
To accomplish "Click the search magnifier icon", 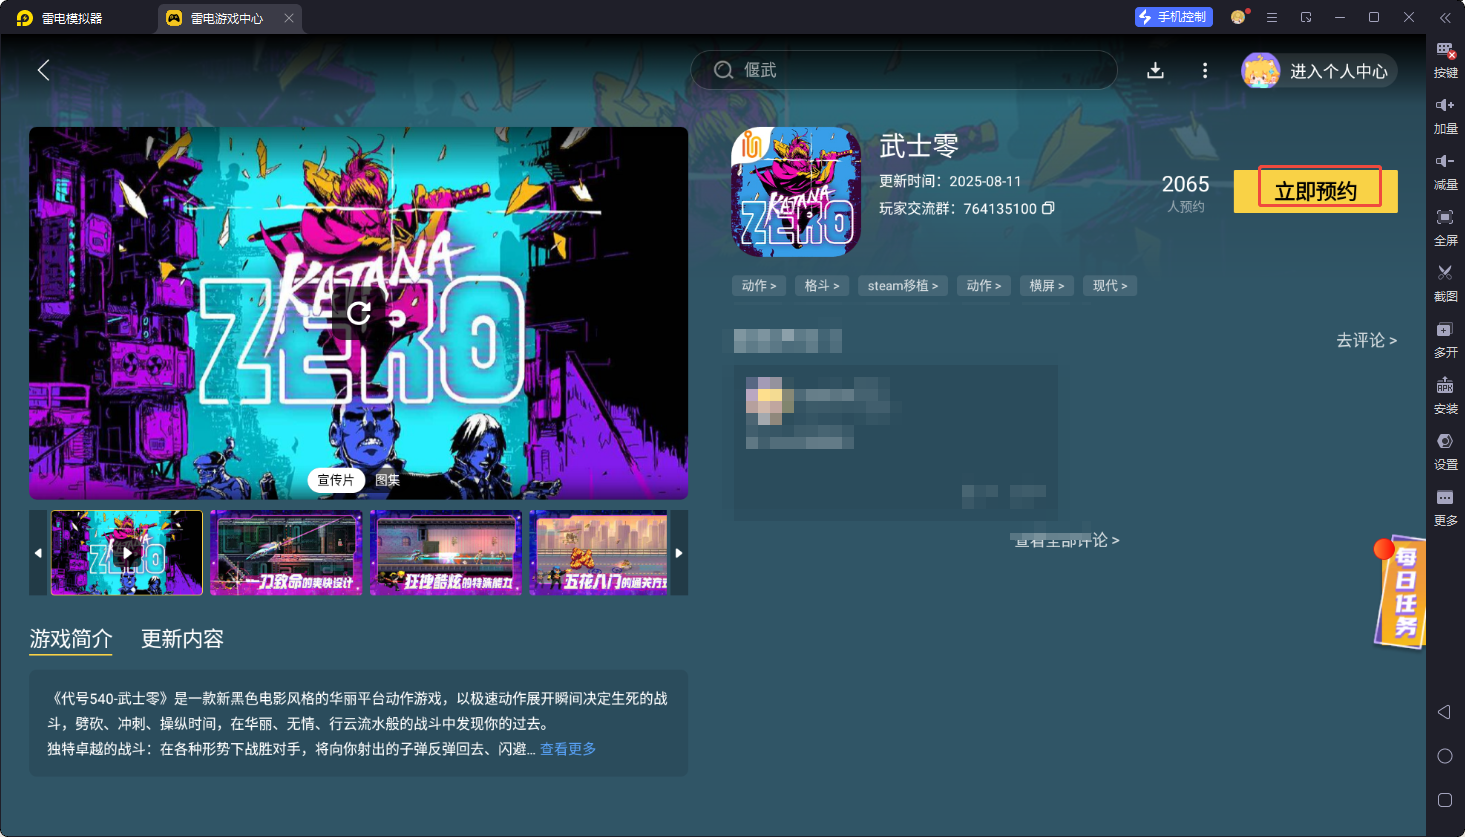I will pos(724,70).
